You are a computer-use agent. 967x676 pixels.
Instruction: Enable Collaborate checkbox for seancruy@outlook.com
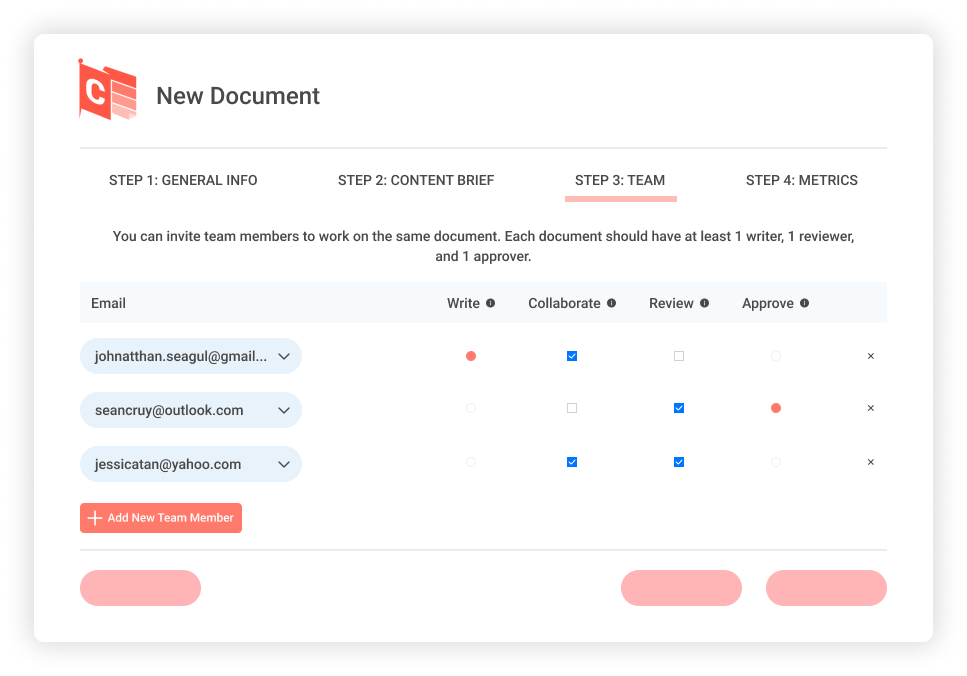point(572,408)
